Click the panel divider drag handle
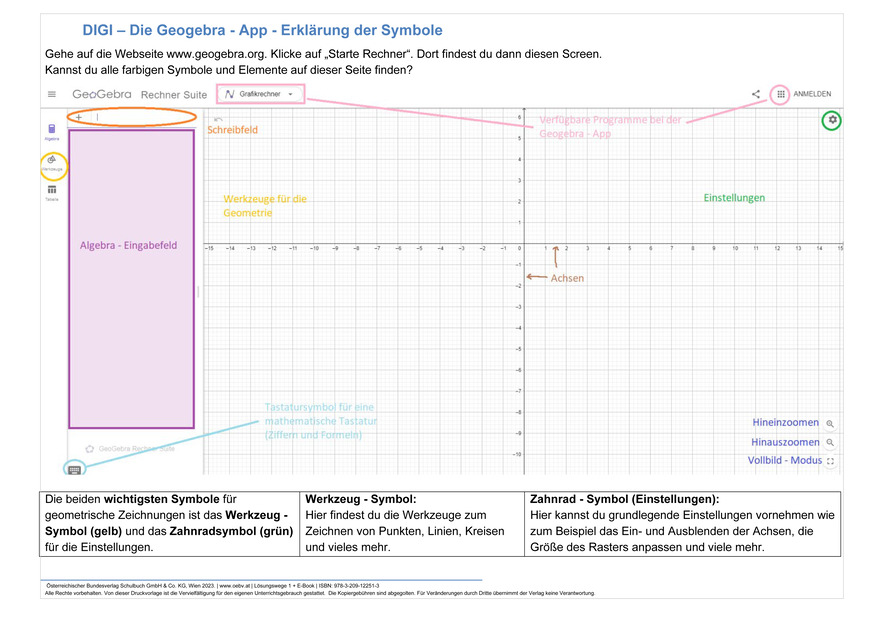 pos(199,292)
